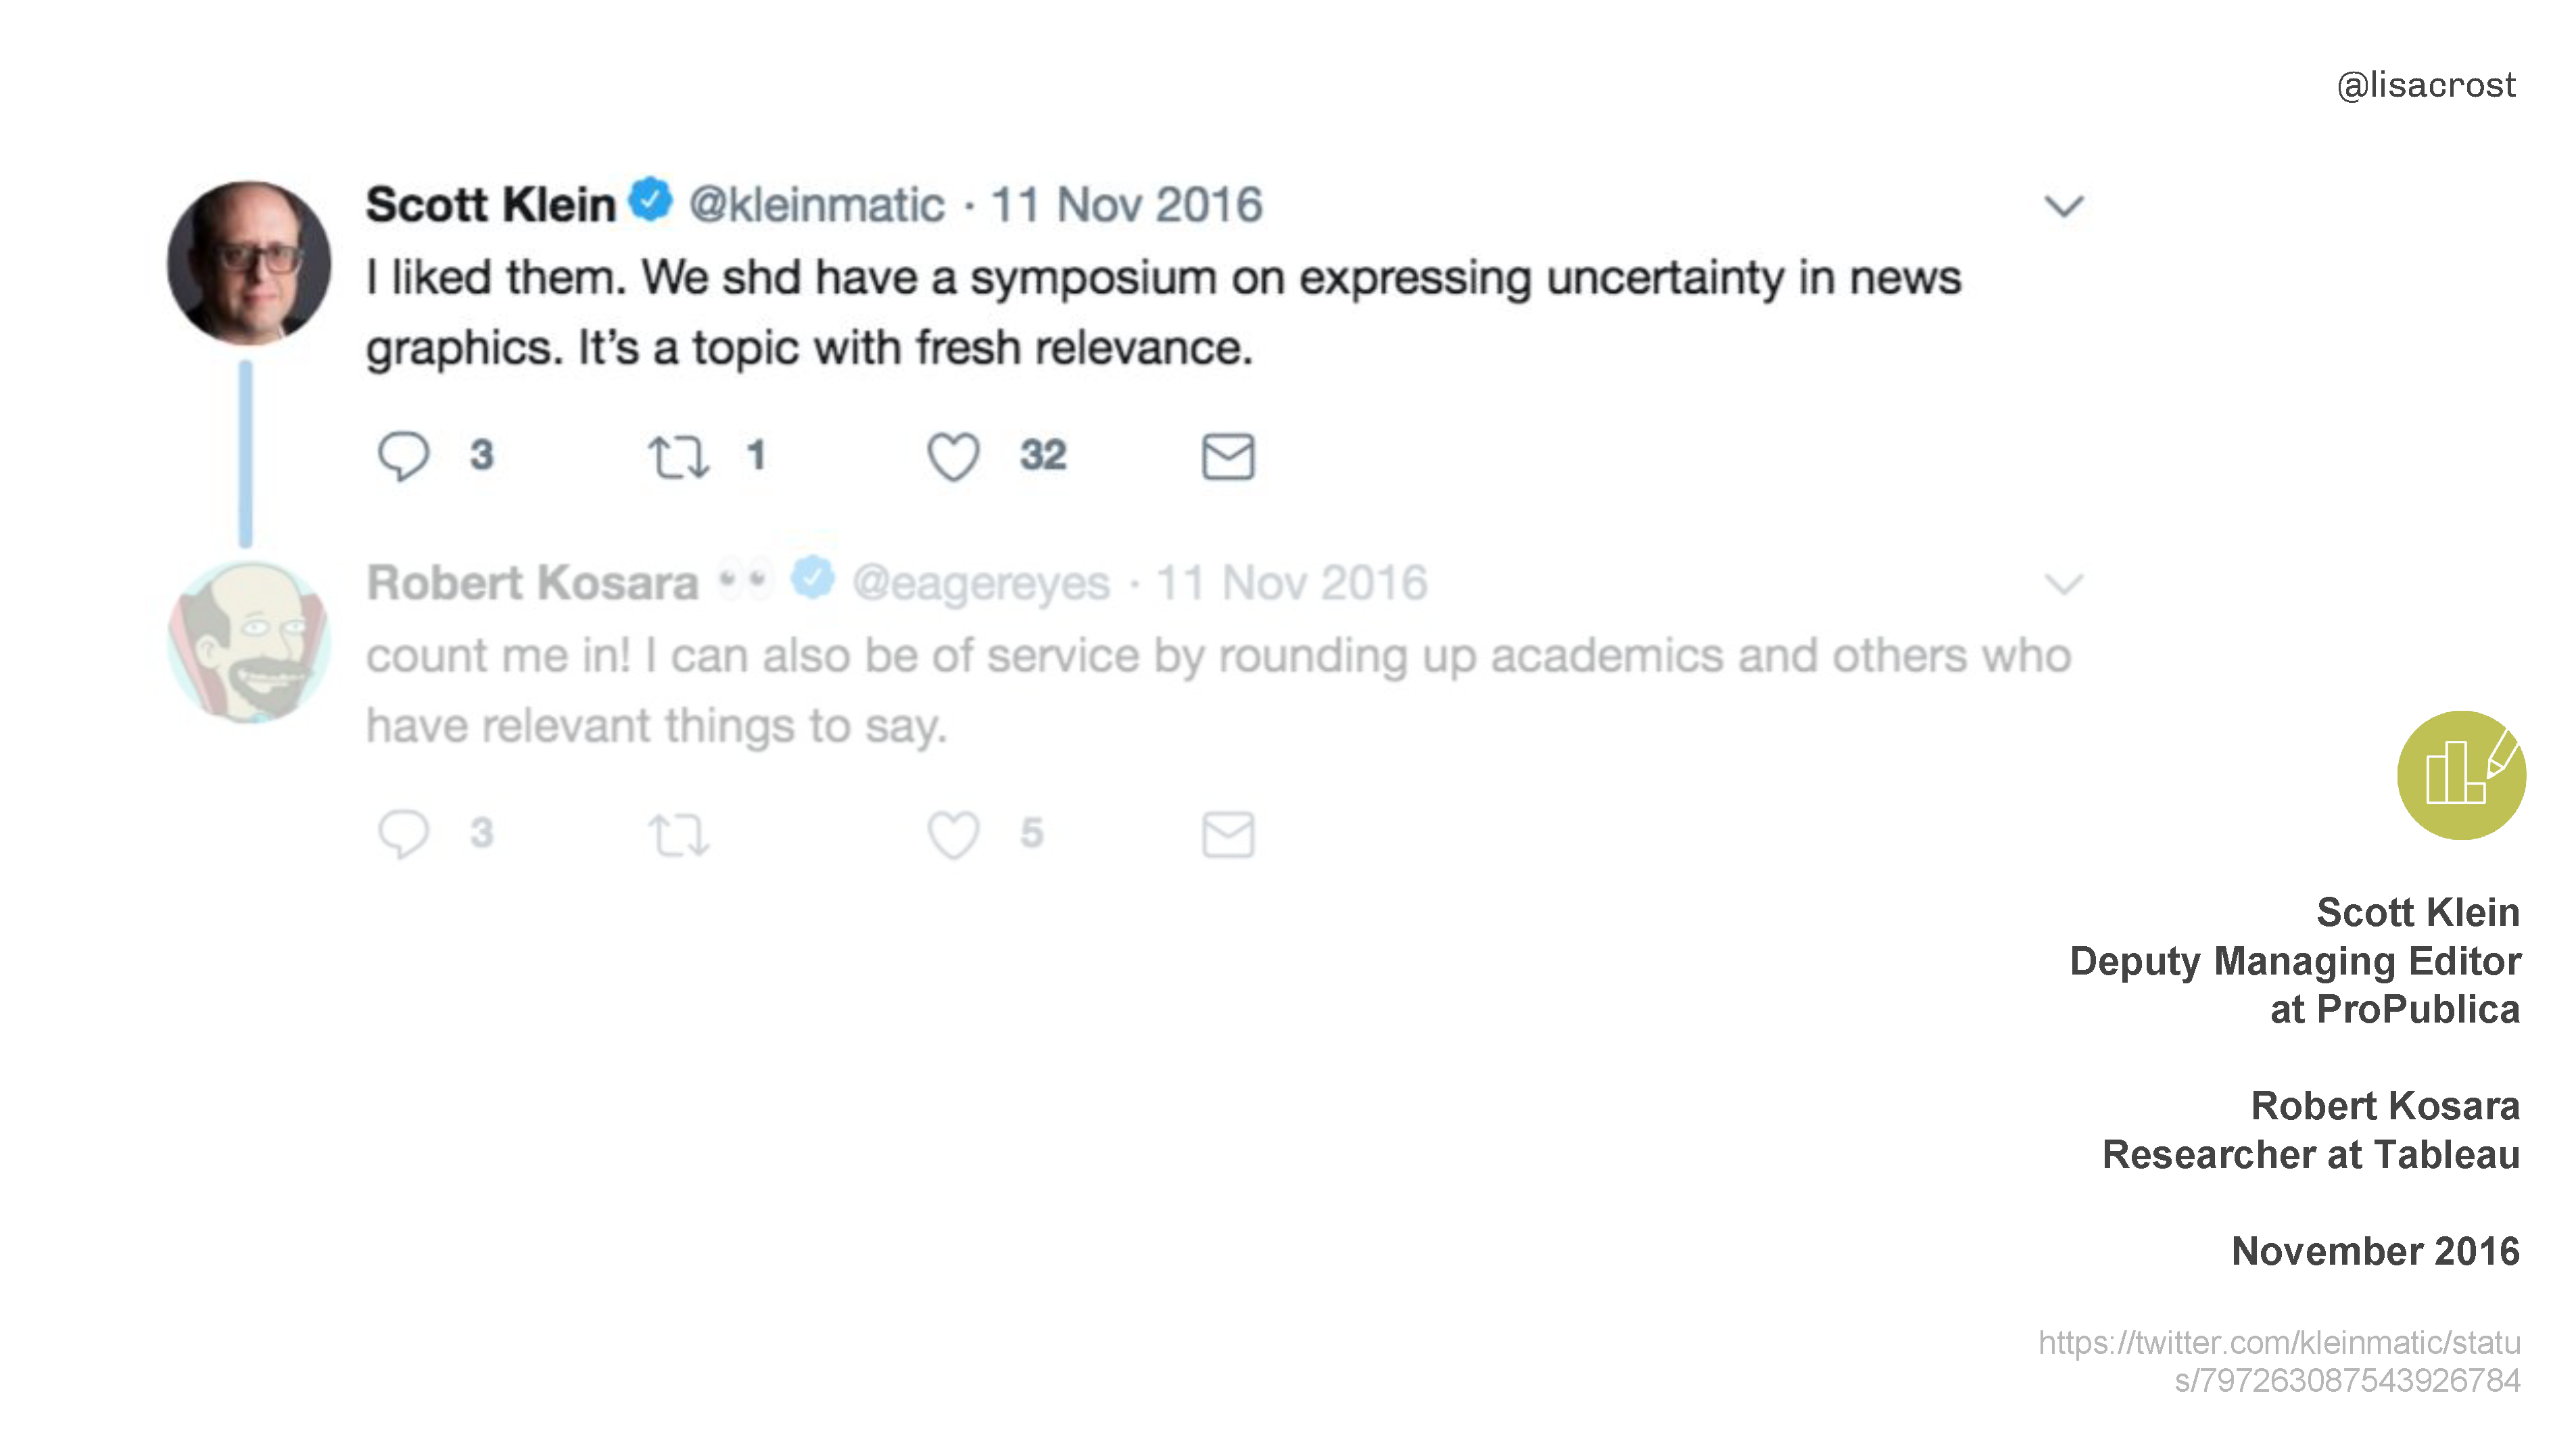Retweet Robert Kosara's reply
This screenshot has height=1450, width=2576.
pos(679,835)
